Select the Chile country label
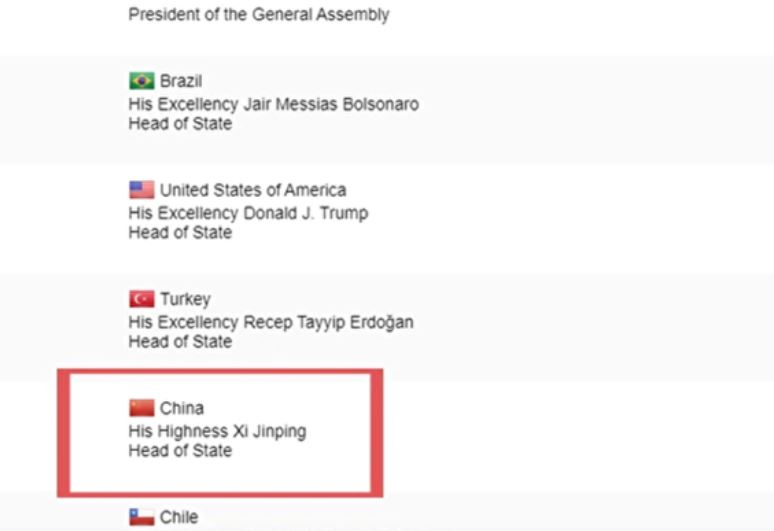Screen dimensions: 774x531 pos(179,517)
